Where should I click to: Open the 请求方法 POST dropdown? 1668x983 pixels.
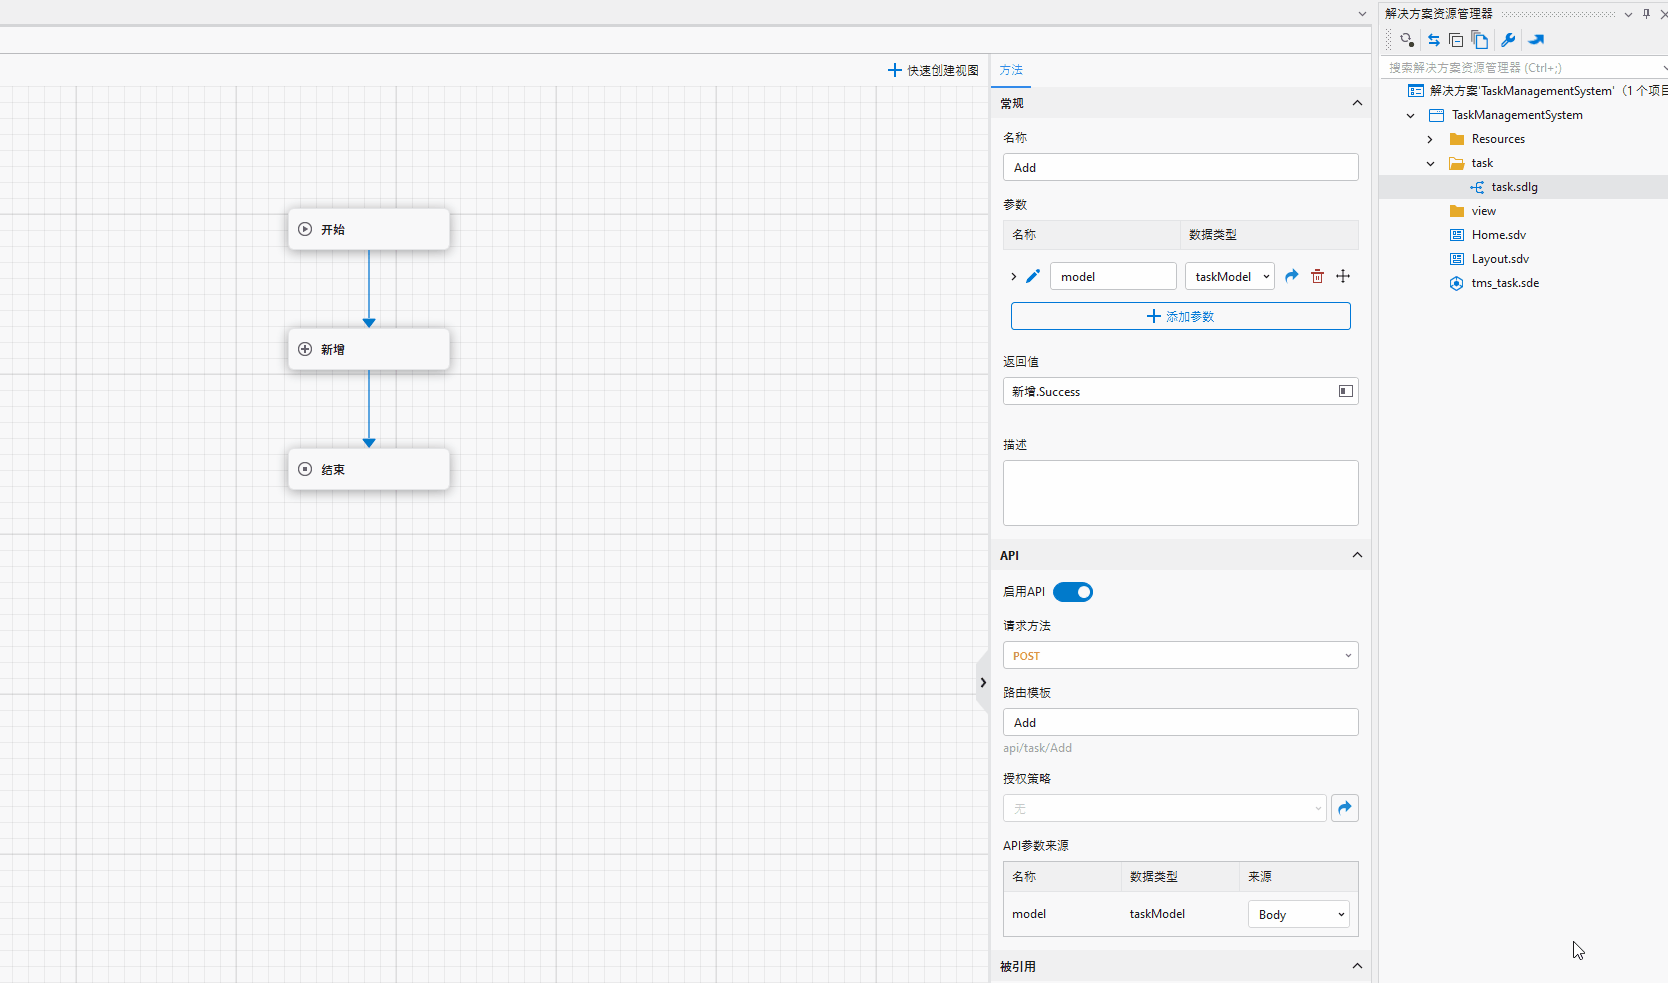[x=1181, y=655]
